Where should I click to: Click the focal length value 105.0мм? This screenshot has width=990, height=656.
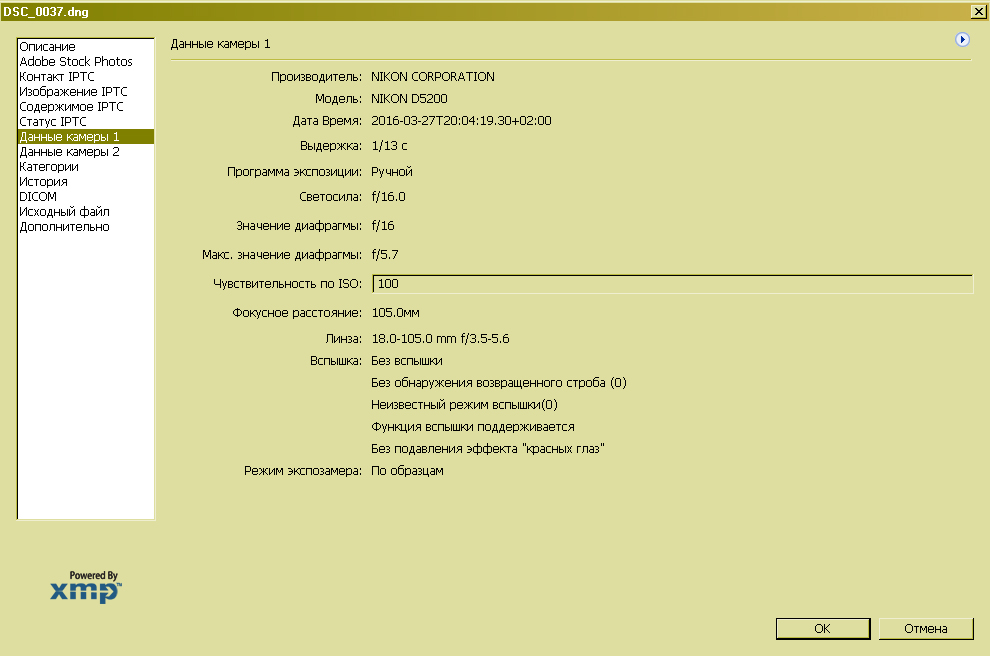[396, 313]
